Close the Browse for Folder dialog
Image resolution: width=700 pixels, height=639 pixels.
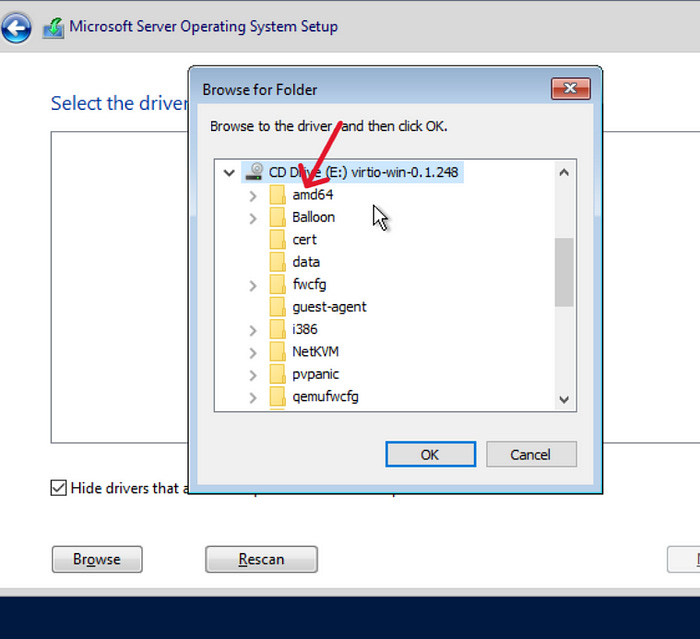(571, 88)
